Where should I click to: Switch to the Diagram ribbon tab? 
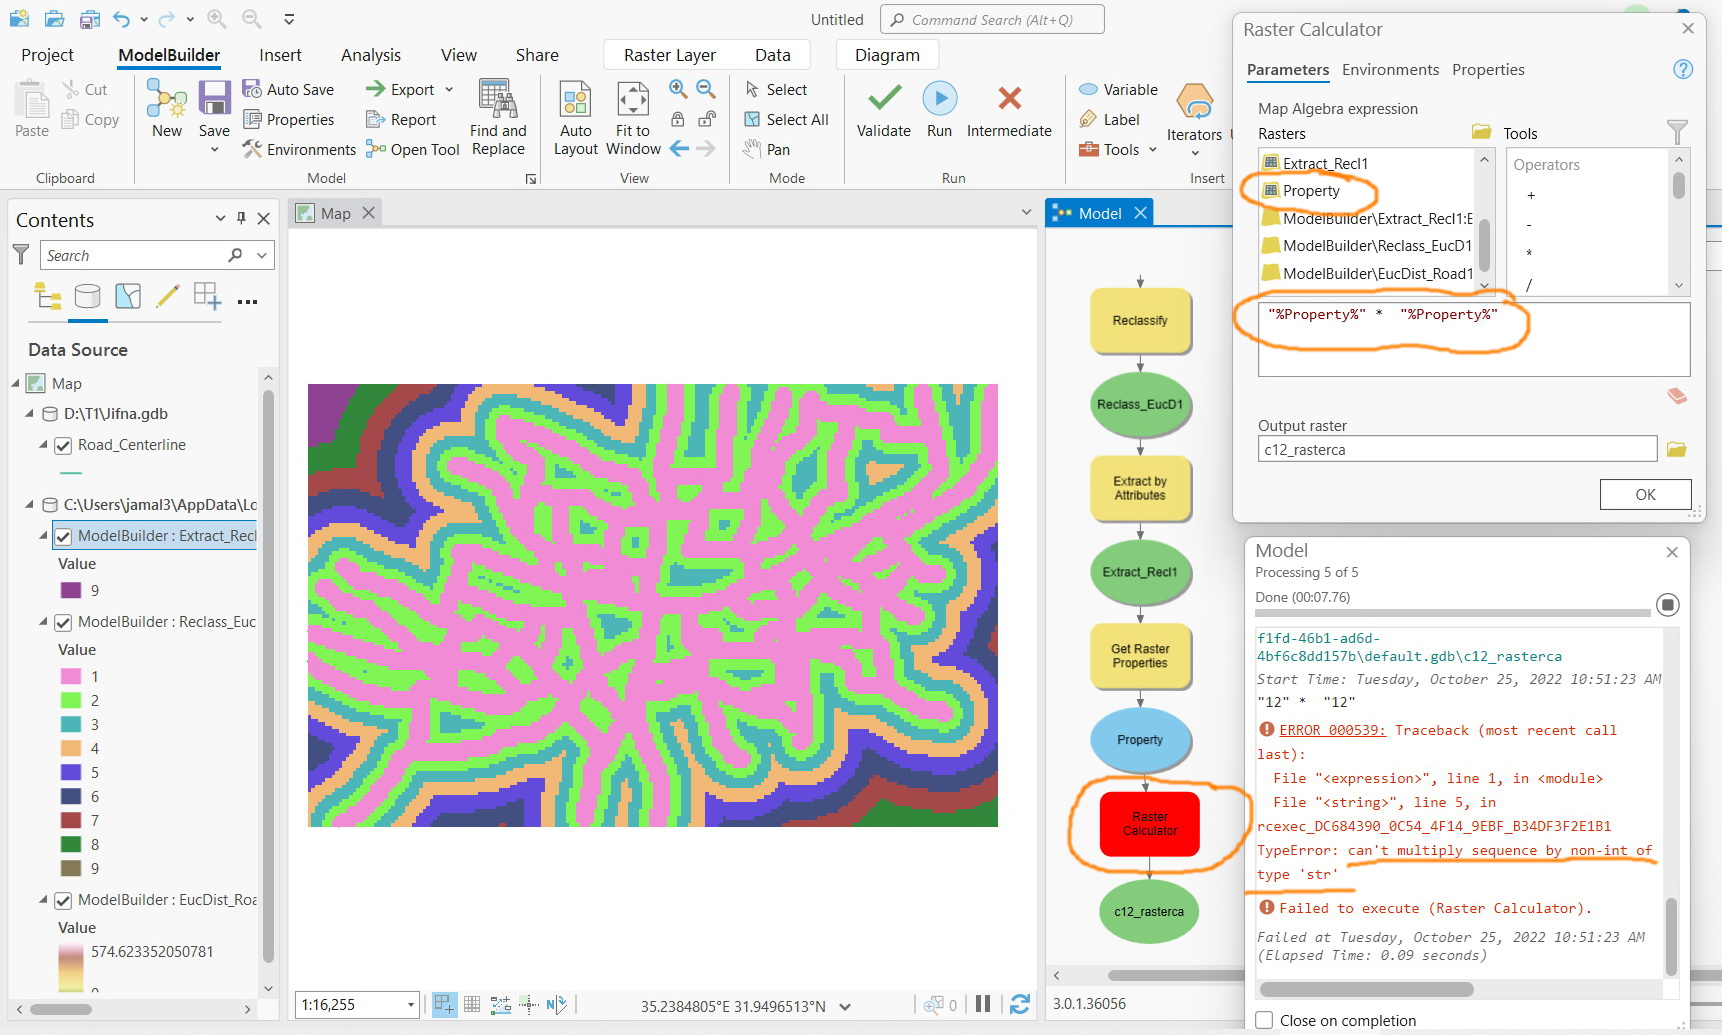(886, 54)
